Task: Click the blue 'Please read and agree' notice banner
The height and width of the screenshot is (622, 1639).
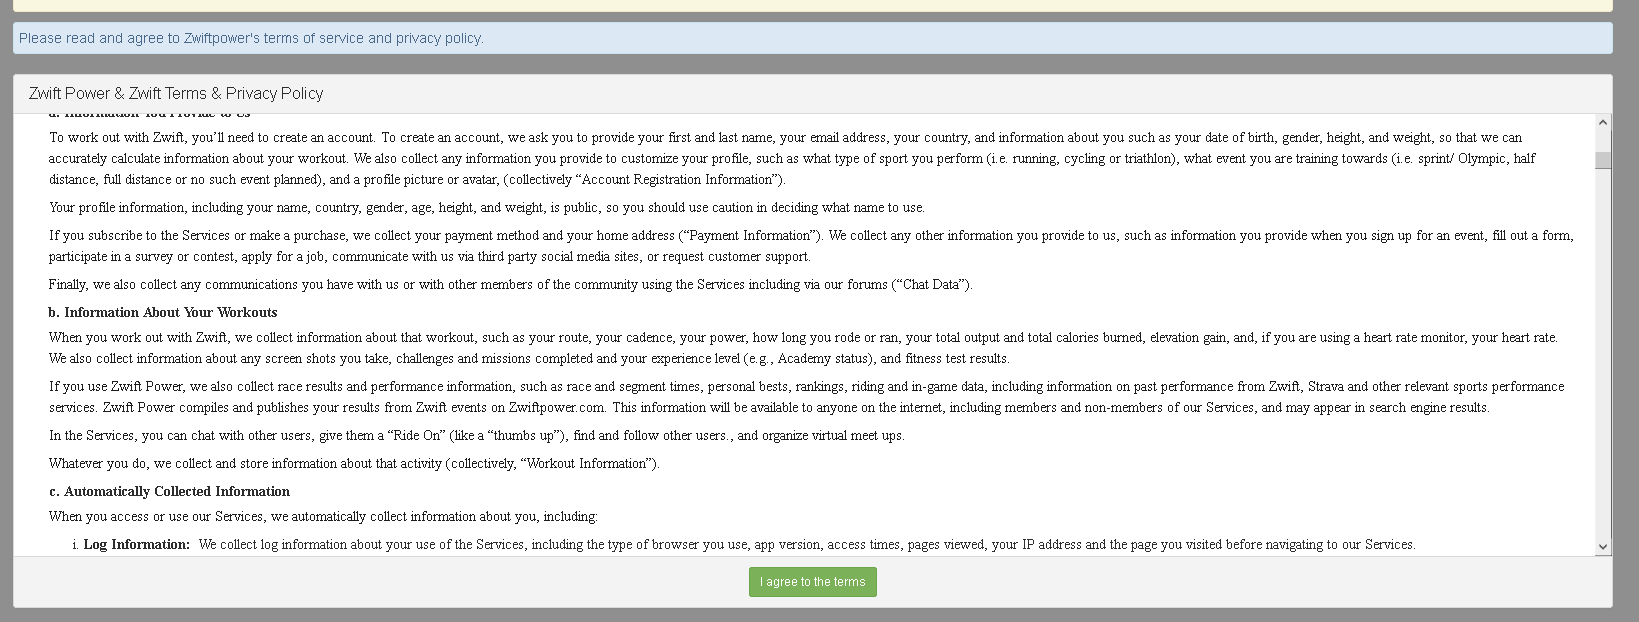Action: pos(812,38)
